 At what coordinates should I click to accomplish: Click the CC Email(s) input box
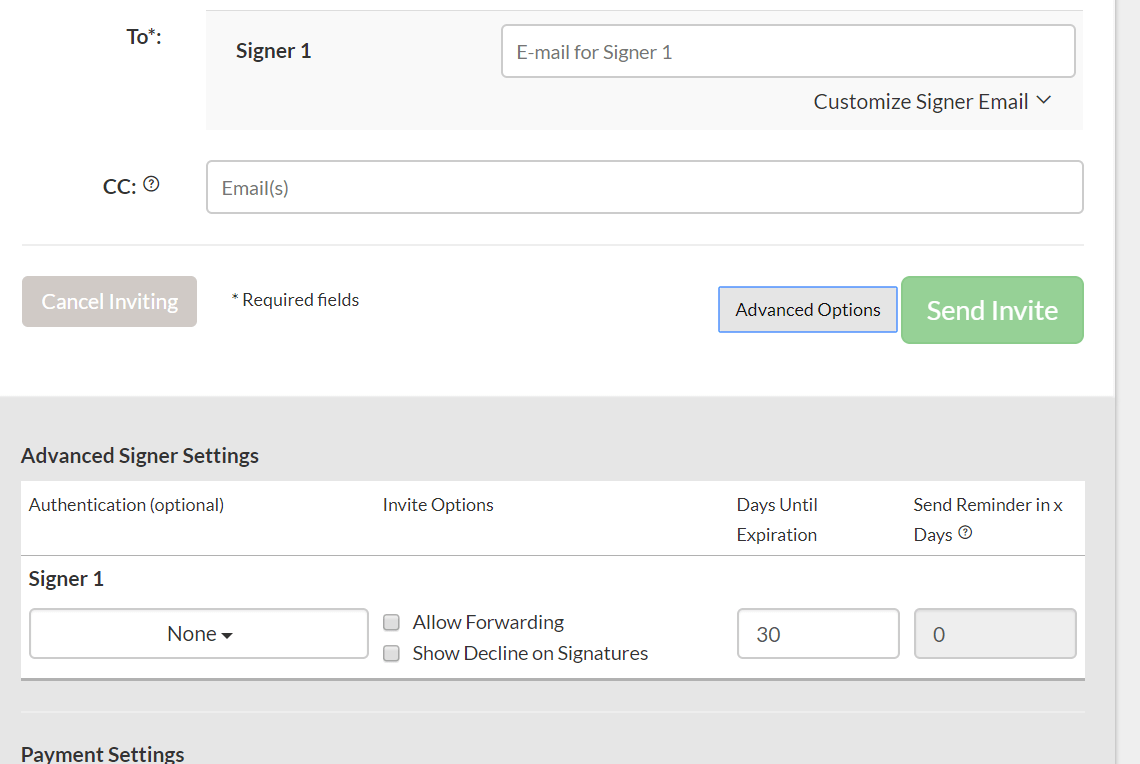[x=644, y=186]
